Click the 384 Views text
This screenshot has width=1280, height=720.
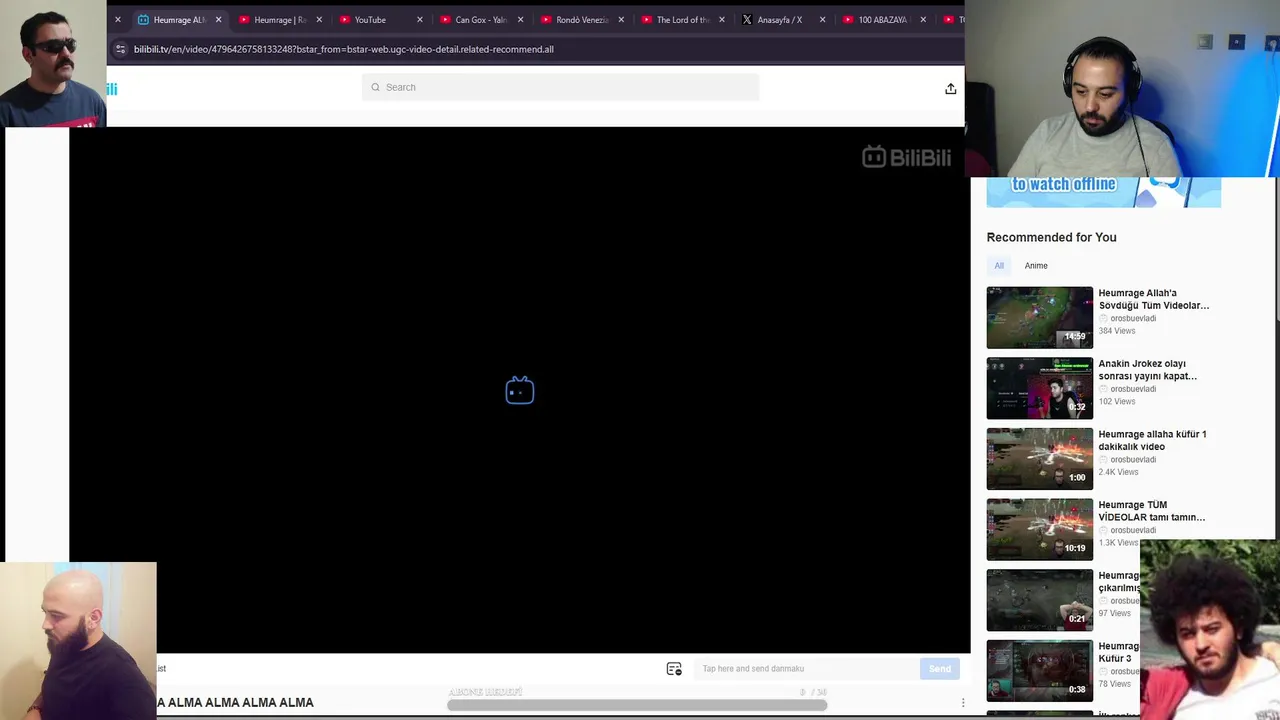(1117, 331)
